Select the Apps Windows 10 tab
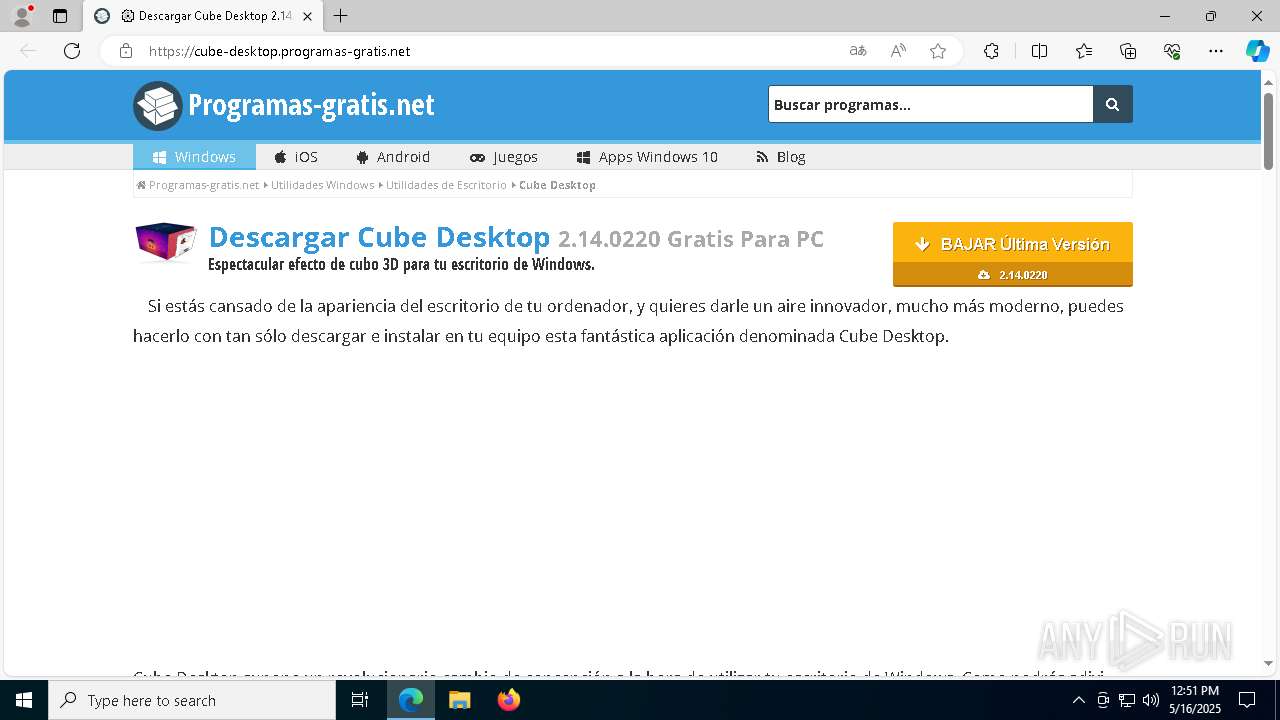The image size is (1280, 720). [647, 157]
